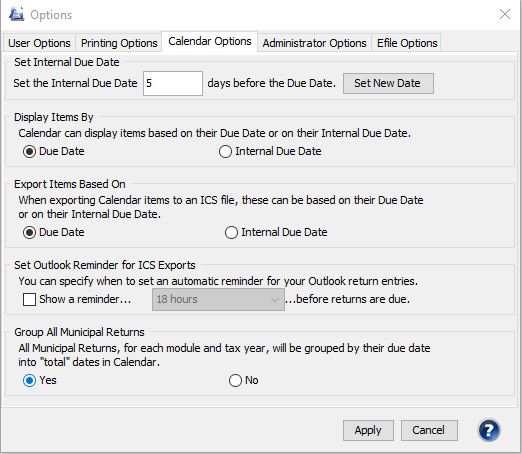Close the Options dialog window
Image resolution: width=522 pixels, height=454 pixels.
505,14
